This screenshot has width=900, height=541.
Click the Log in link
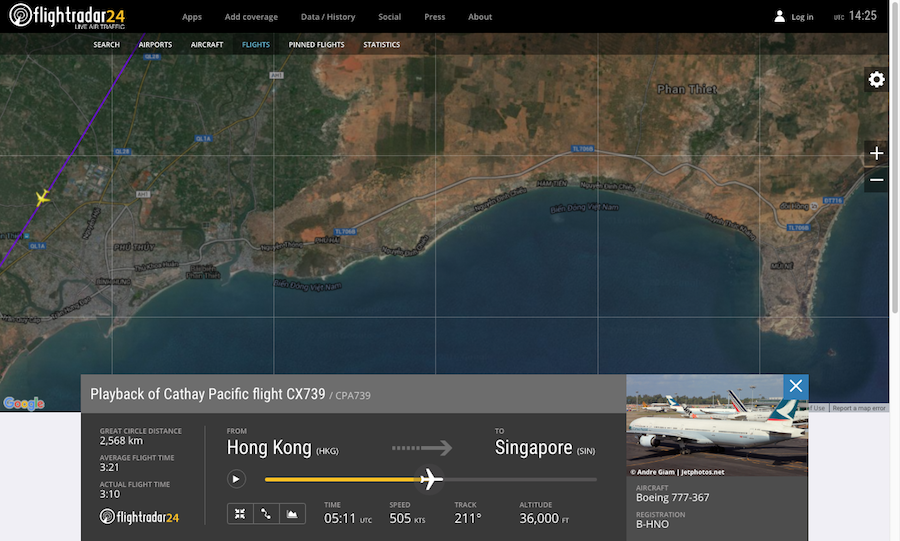tap(802, 17)
